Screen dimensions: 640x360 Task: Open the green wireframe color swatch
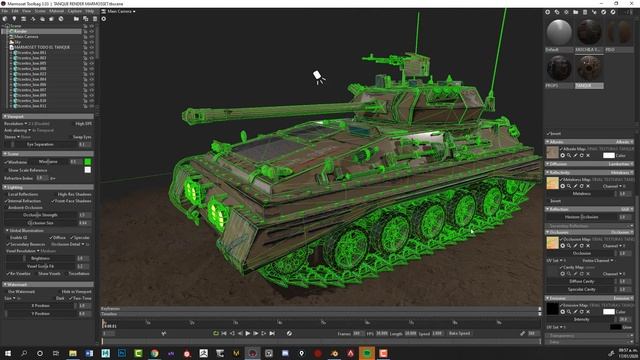pos(88,162)
